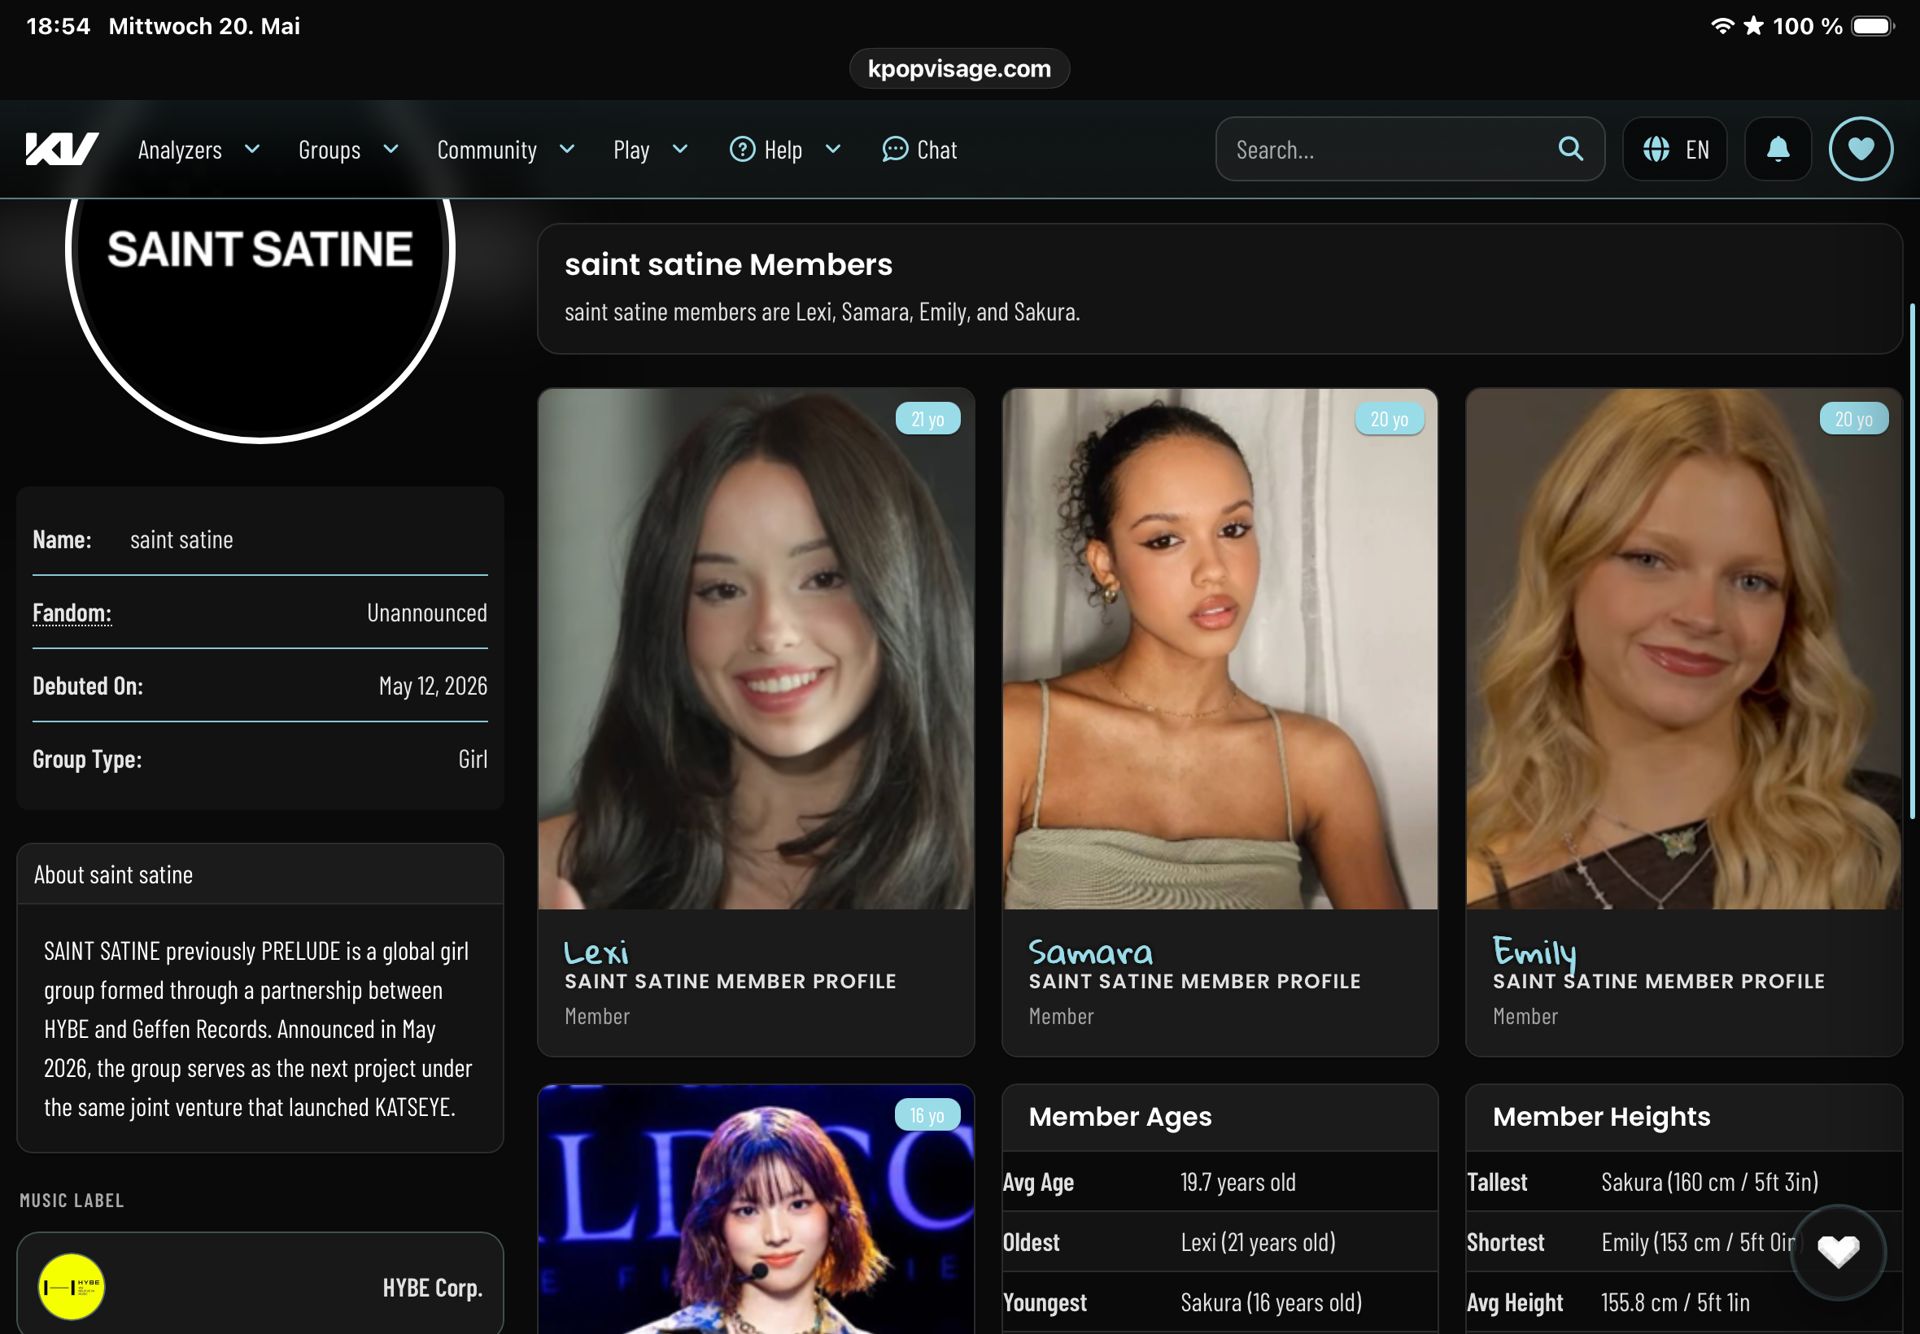Screen dimensions: 1920x1334
Task: Click the 20 yo badge on Emily's card
Action: [1853, 419]
